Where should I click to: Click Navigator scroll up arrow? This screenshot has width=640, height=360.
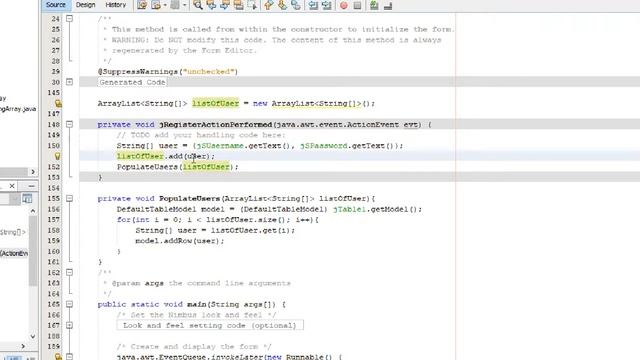pos(33,211)
